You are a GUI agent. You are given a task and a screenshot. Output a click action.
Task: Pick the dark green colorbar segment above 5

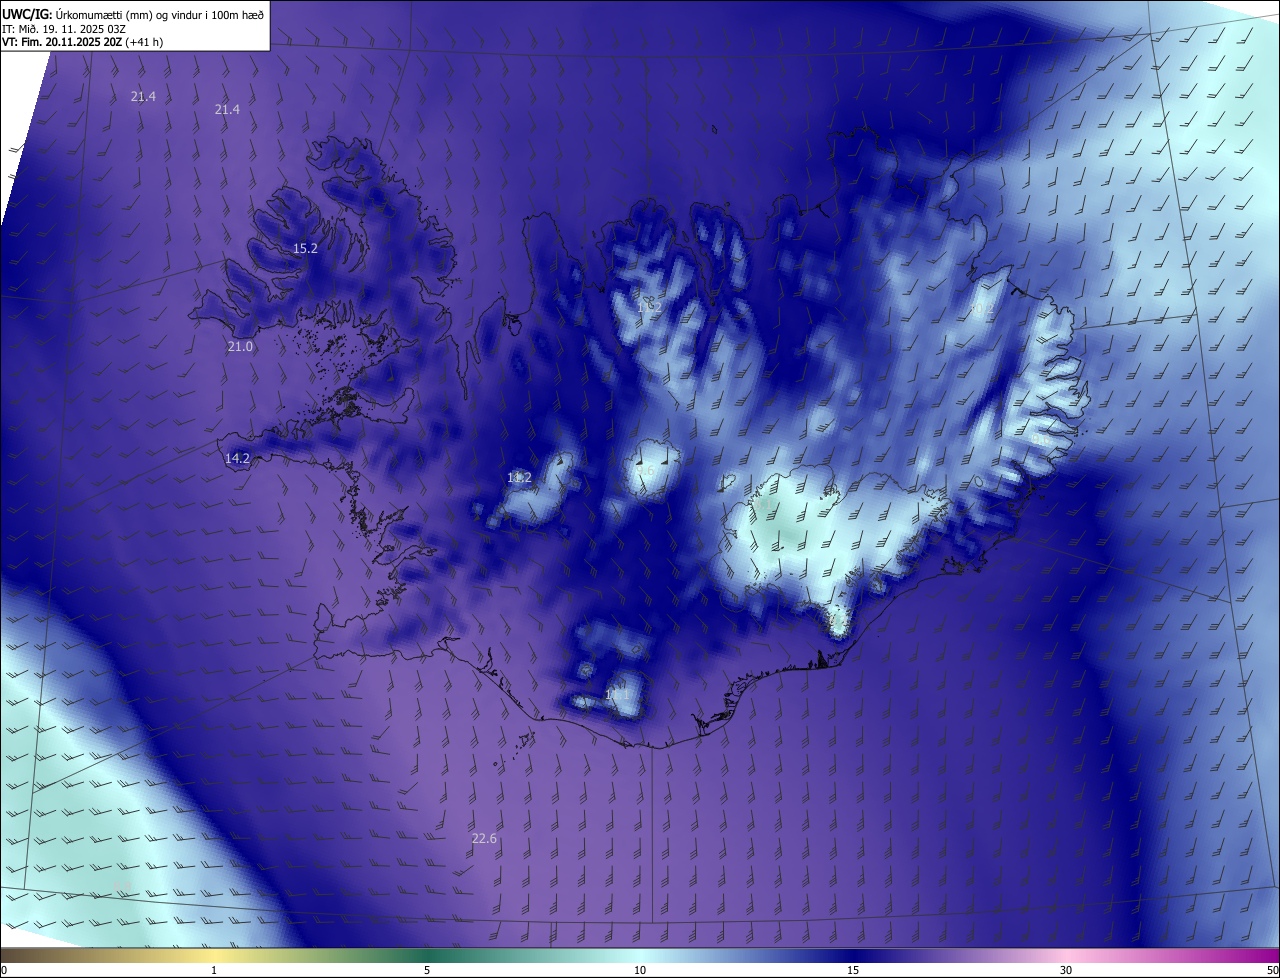tap(427, 955)
